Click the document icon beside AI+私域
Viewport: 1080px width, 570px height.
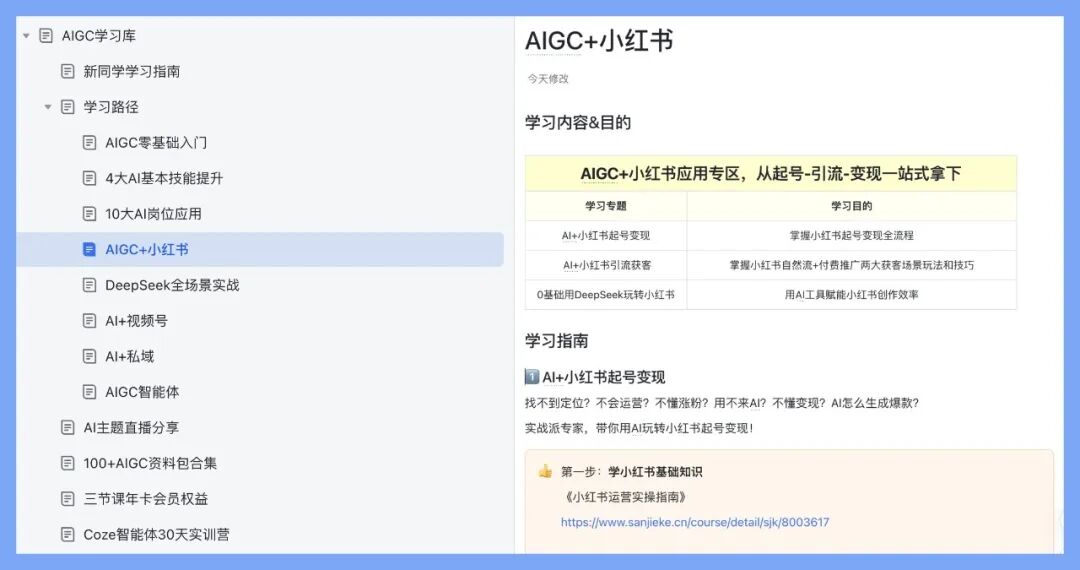tap(90, 356)
